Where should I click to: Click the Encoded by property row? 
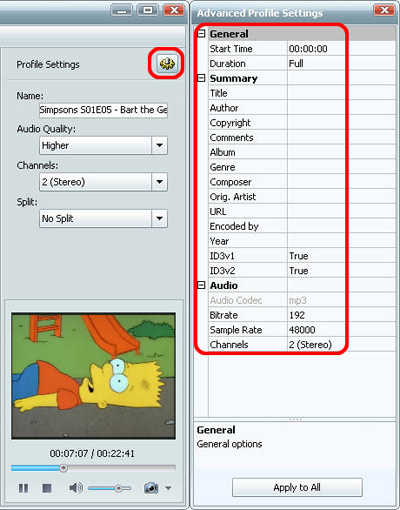pyautogui.click(x=302, y=226)
